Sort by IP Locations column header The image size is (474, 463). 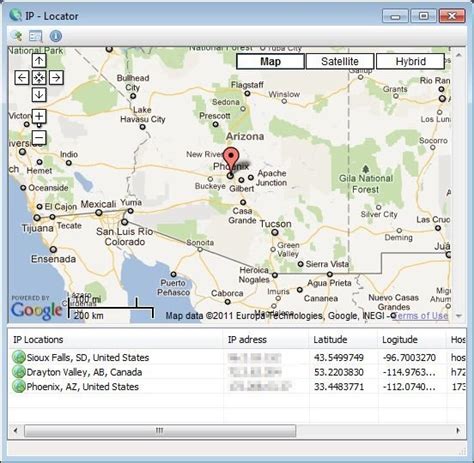[x=116, y=340]
